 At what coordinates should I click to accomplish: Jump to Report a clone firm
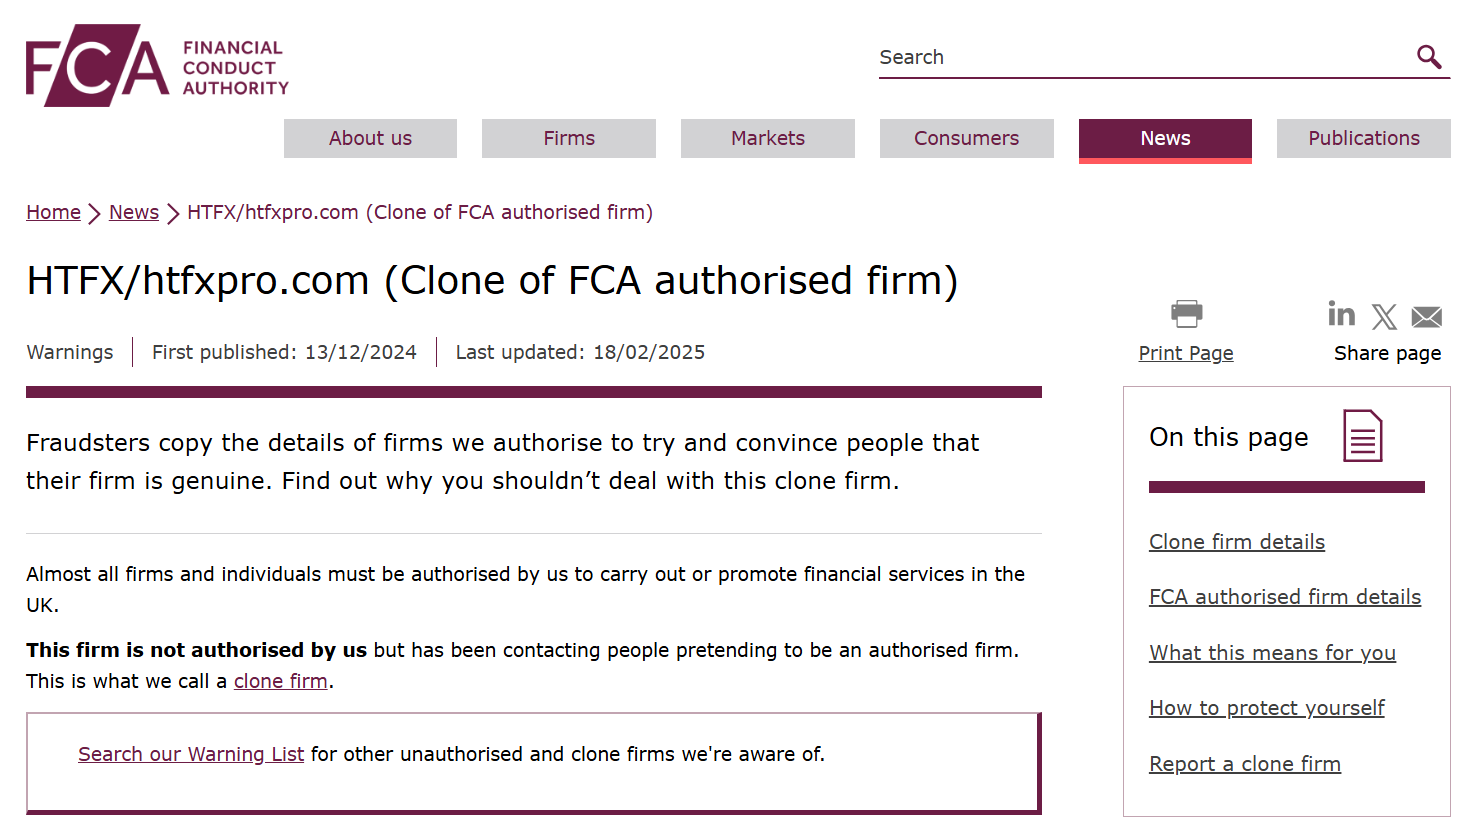pos(1245,764)
